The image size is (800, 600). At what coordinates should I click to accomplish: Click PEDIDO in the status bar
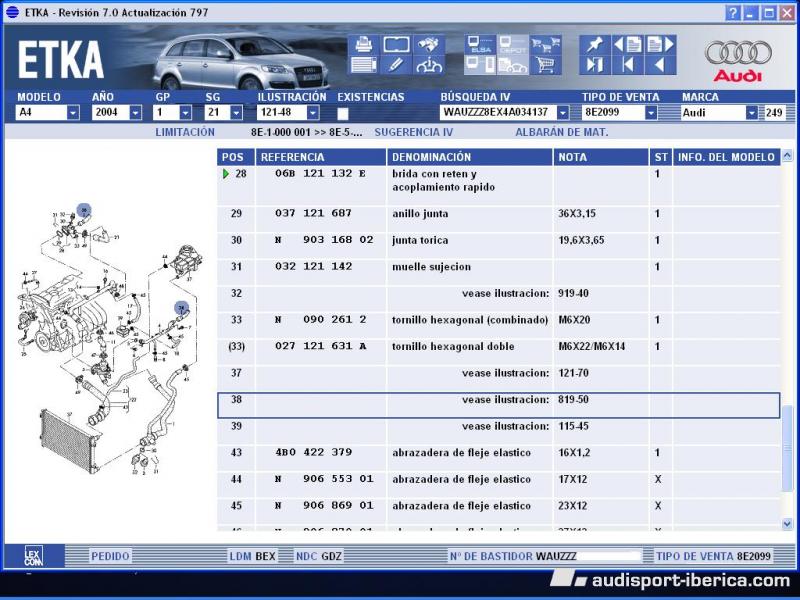(x=110, y=556)
